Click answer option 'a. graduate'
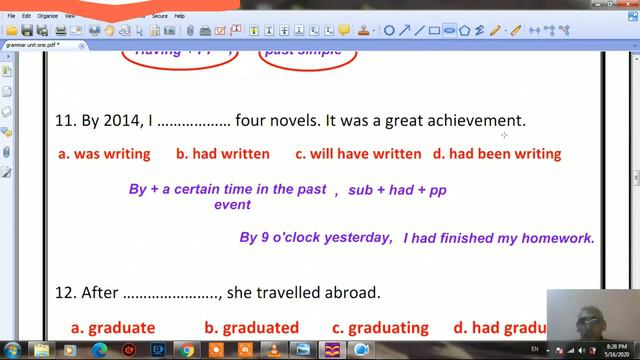Viewport: 640px width, 360px height. [113, 328]
